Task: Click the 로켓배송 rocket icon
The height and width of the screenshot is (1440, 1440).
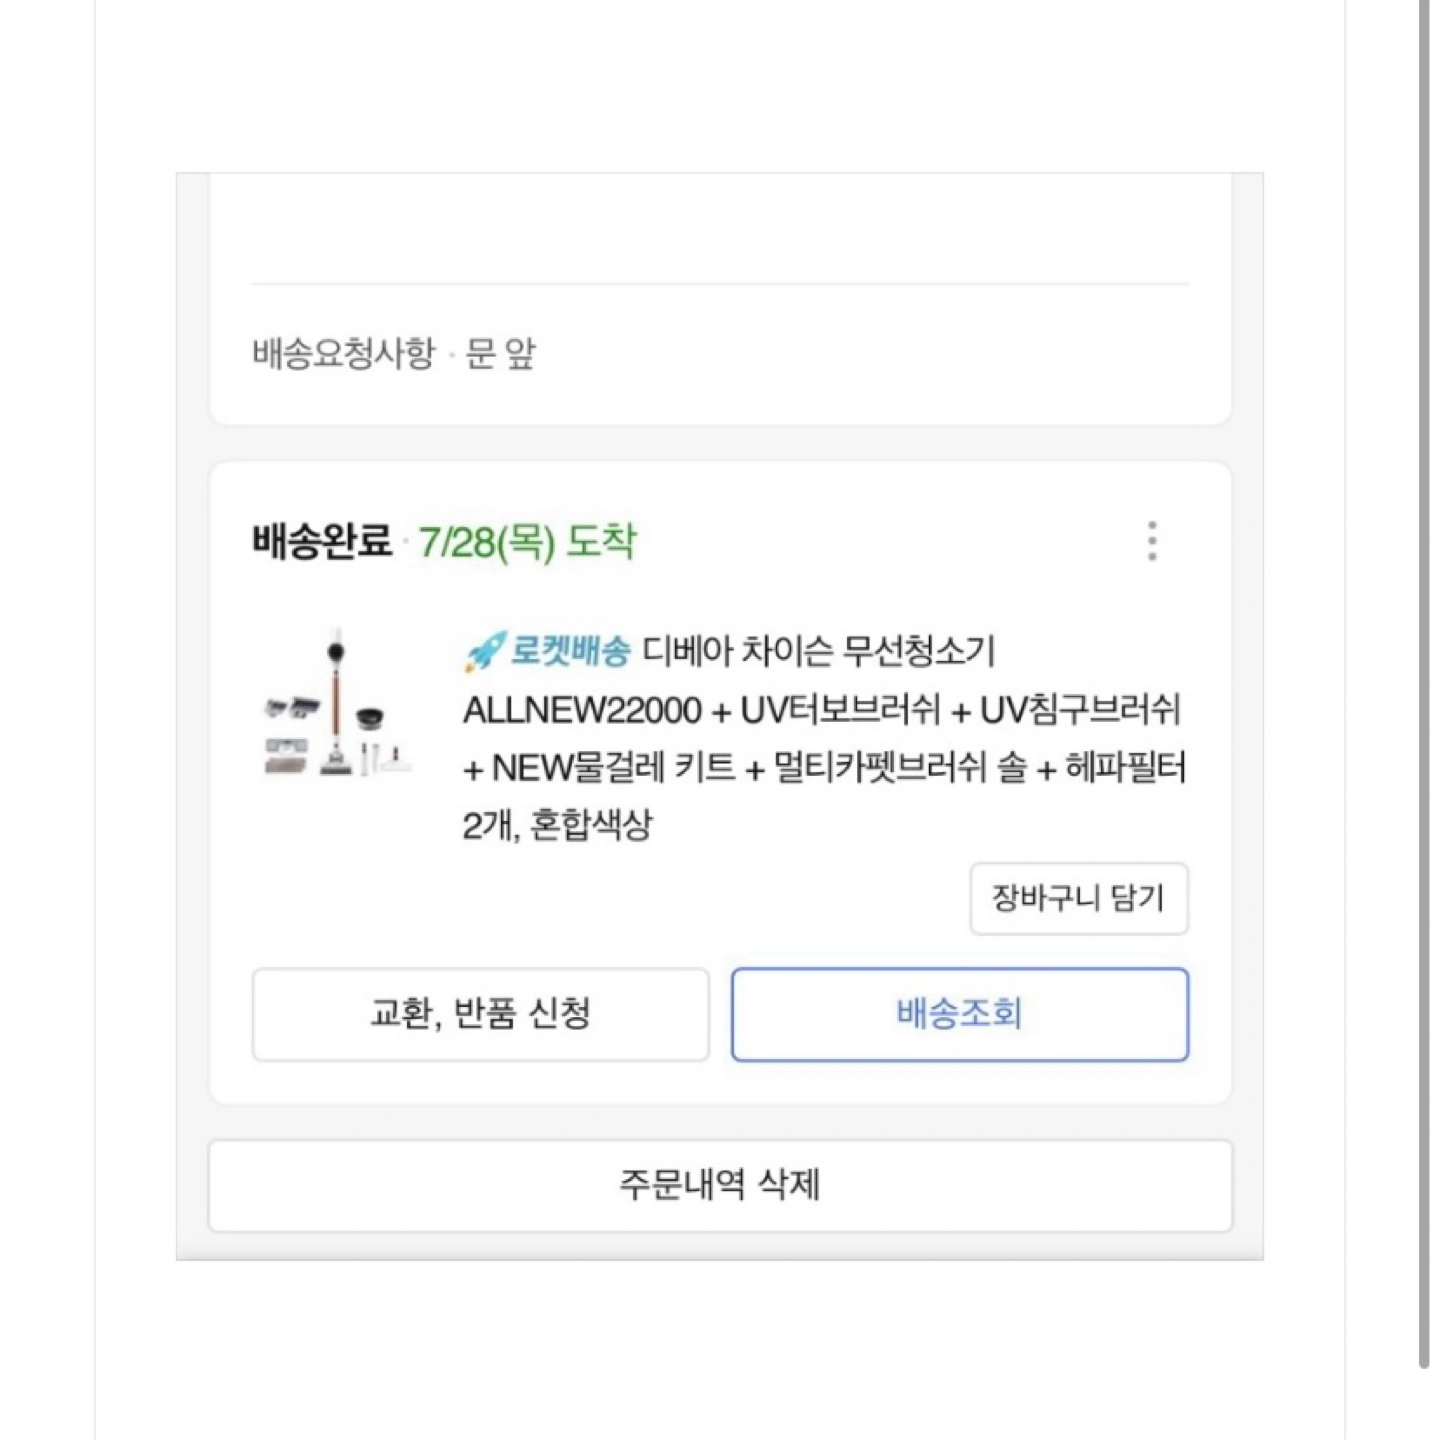Action: coord(482,648)
